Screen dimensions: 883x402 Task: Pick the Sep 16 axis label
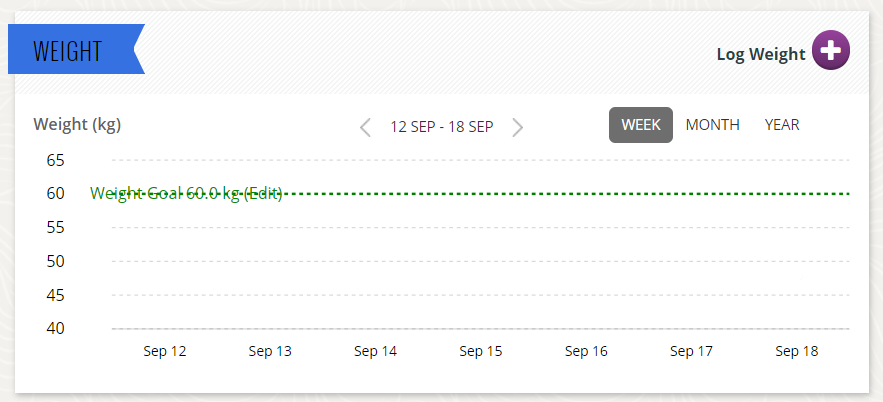(586, 351)
